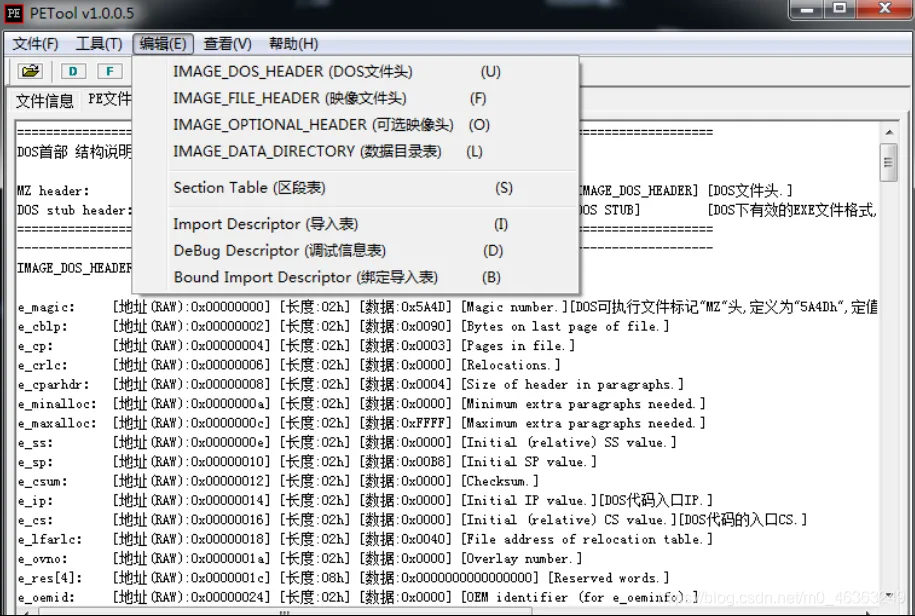Choose IMAGE_OPTIONAL_HEADER (可选映像头) entry
915x616 pixels.
(x=355, y=125)
